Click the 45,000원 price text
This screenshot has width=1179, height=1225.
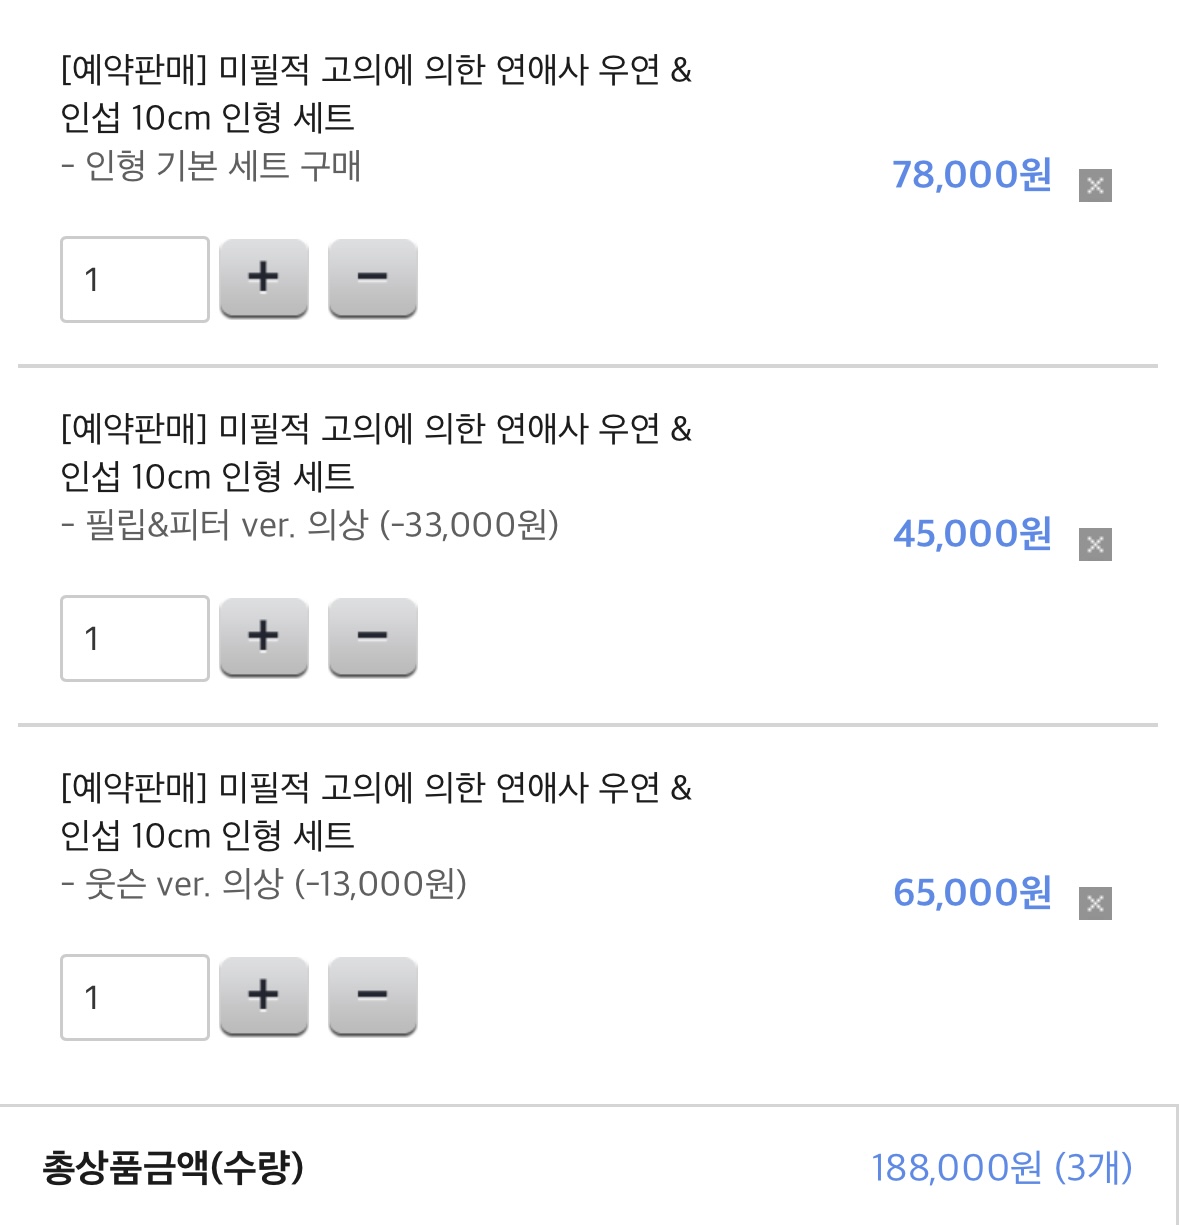click(971, 534)
